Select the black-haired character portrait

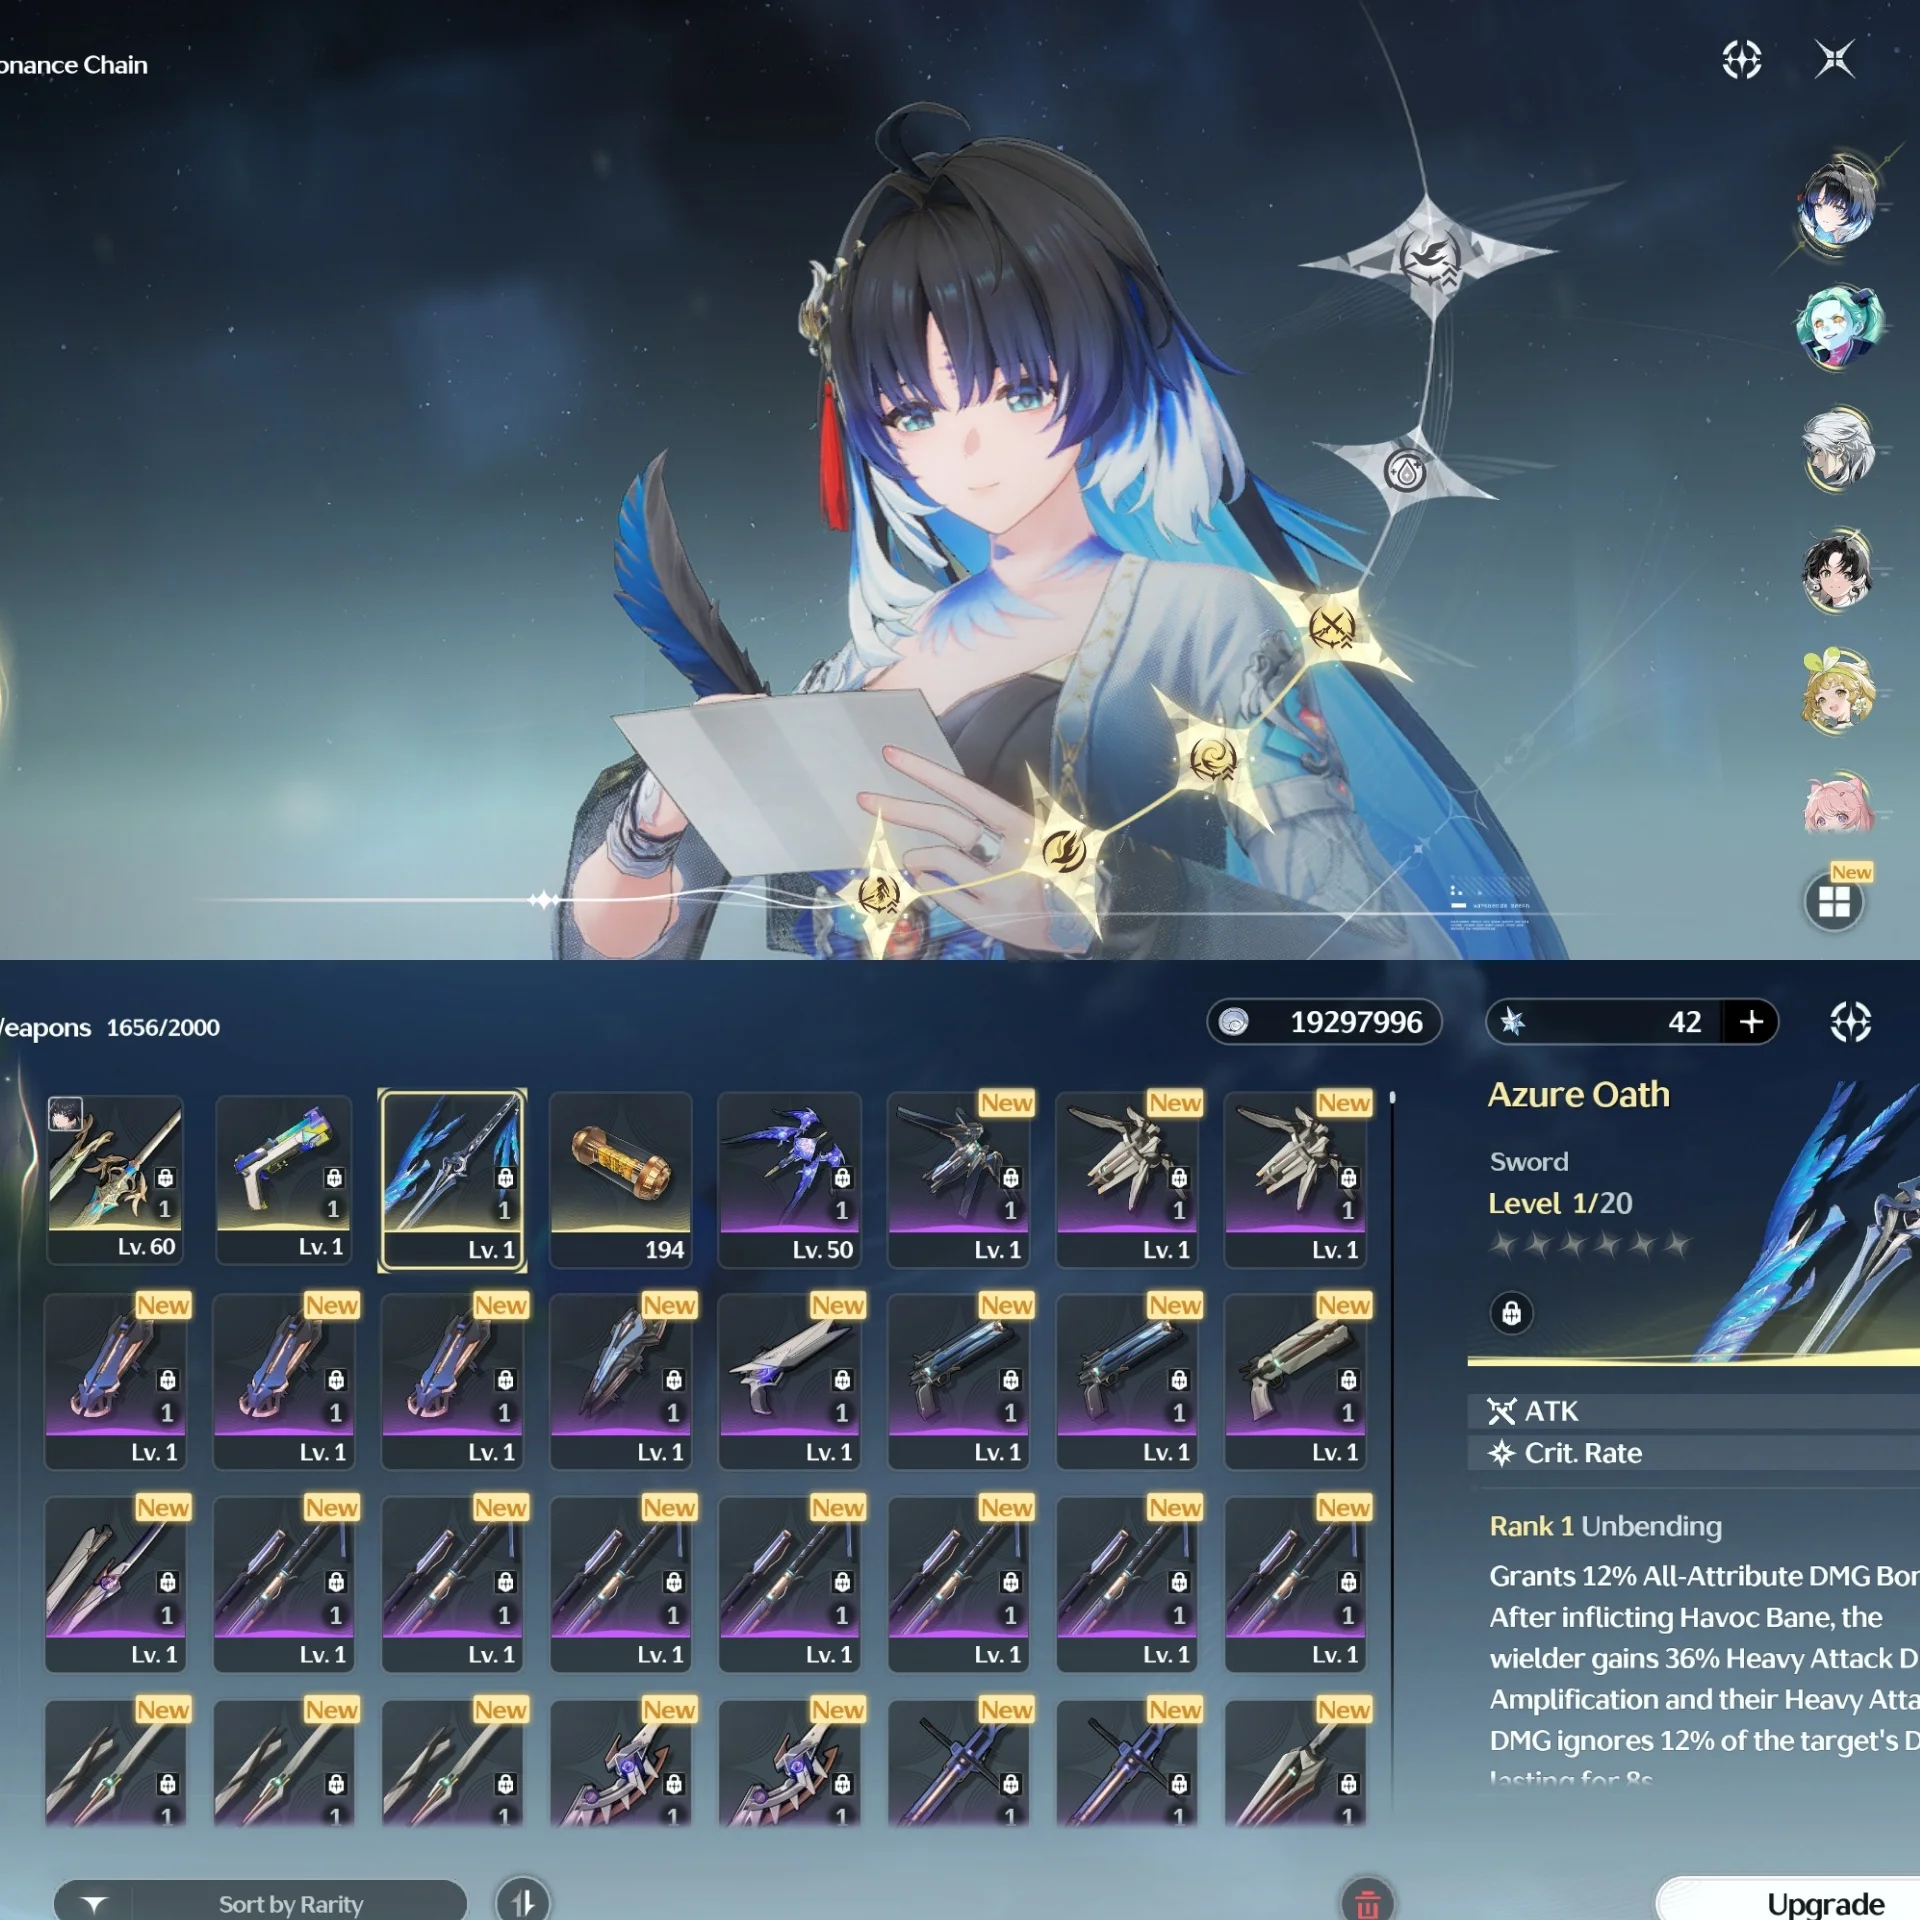[1837, 570]
